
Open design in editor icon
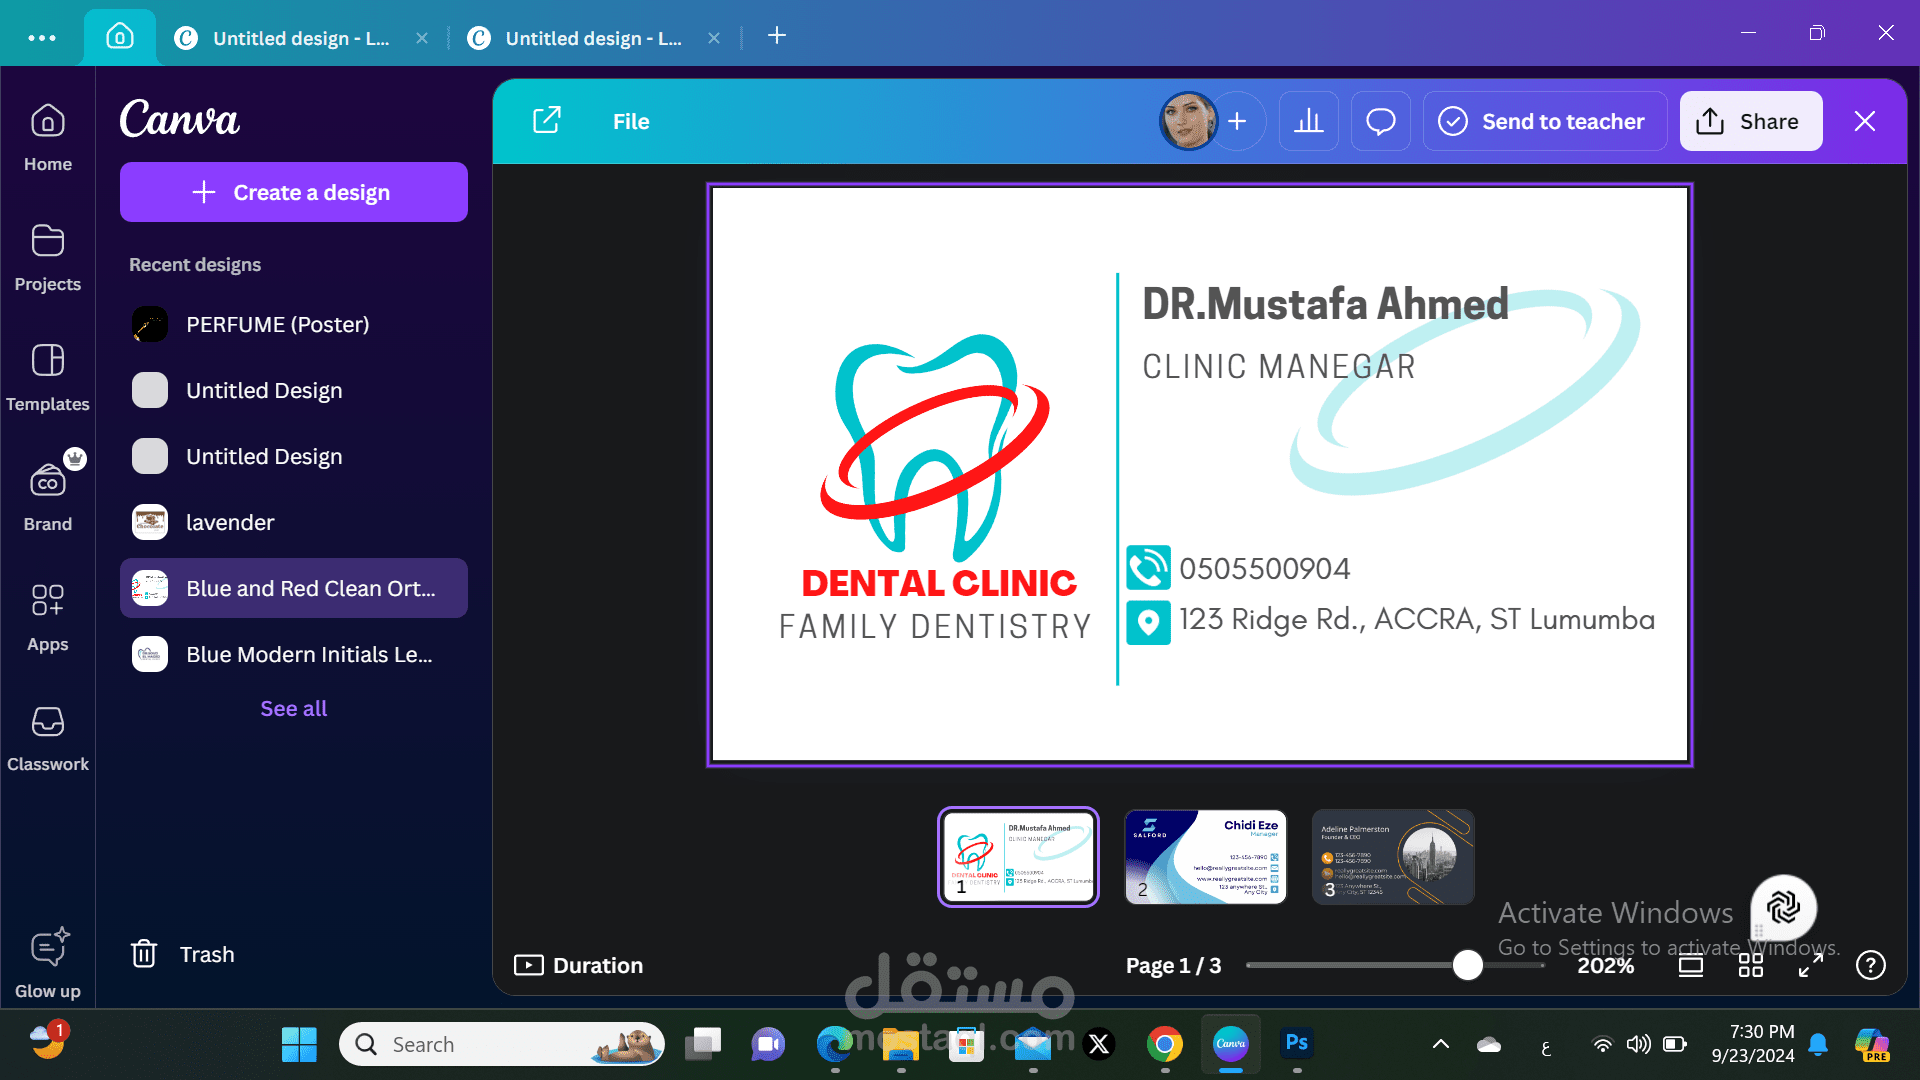[x=547, y=121]
